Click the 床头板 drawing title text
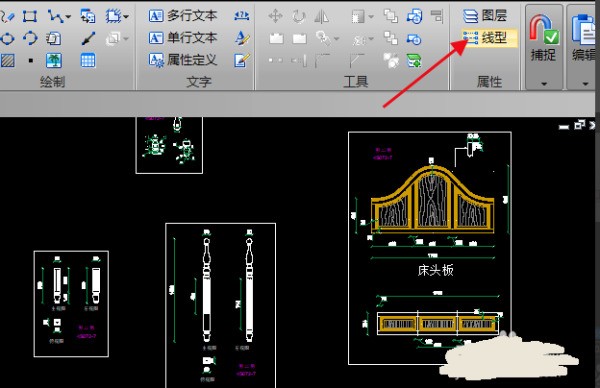The width and height of the screenshot is (600, 388). point(435,271)
